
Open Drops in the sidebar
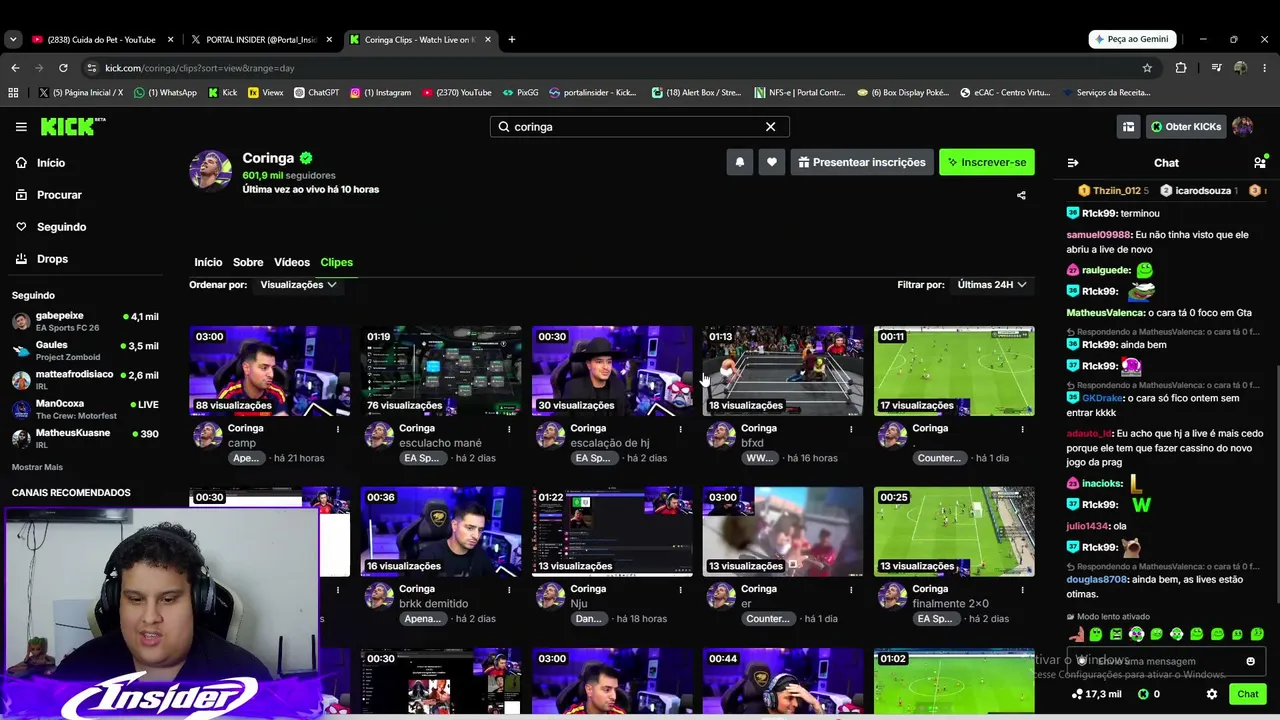coord(52,259)
